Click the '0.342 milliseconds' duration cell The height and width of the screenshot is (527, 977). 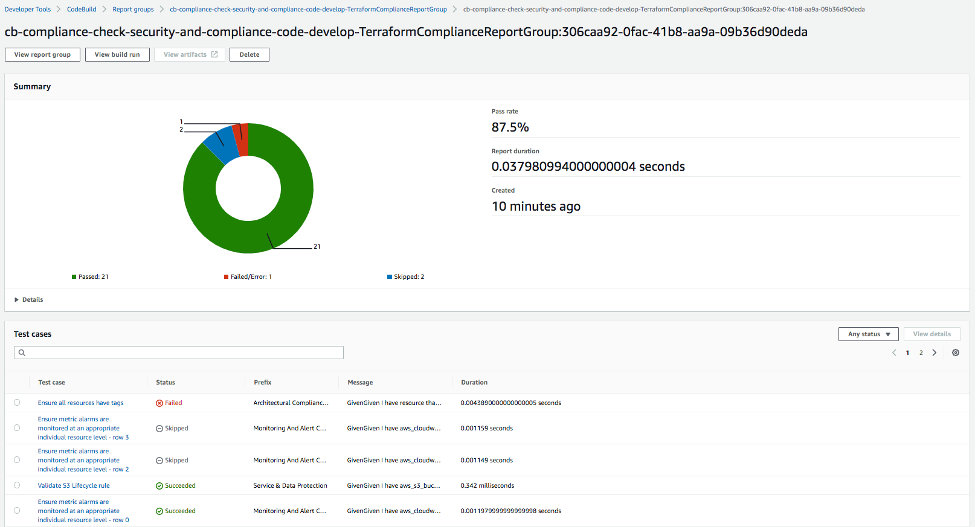487,486
